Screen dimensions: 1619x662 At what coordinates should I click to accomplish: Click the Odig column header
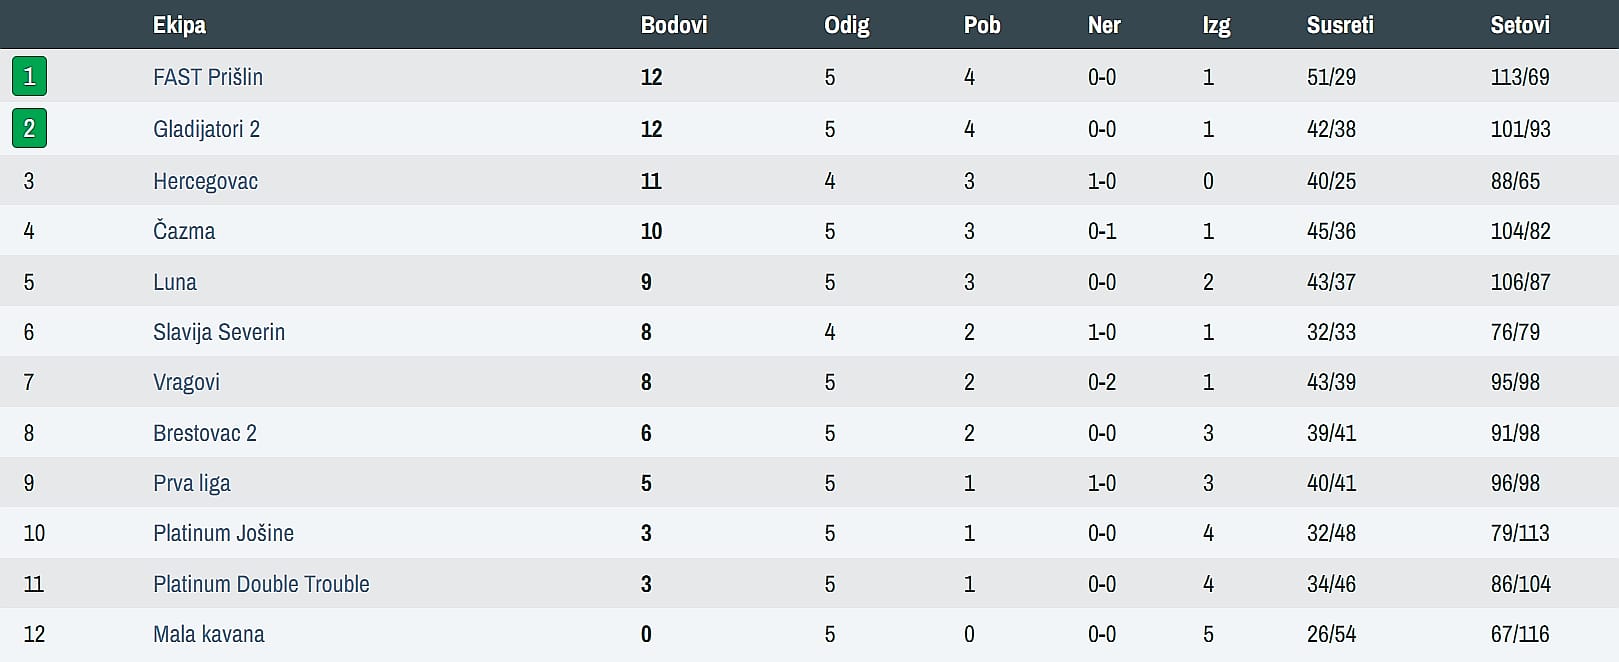847,25
